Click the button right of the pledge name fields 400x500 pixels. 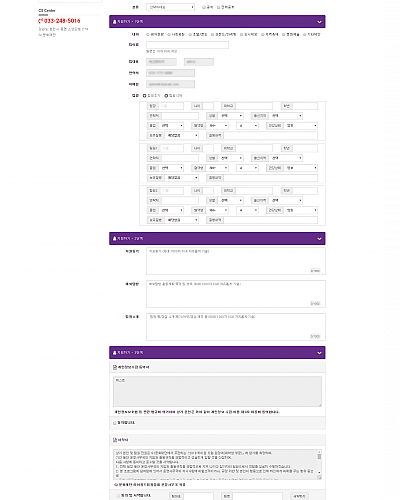[299, 496]
